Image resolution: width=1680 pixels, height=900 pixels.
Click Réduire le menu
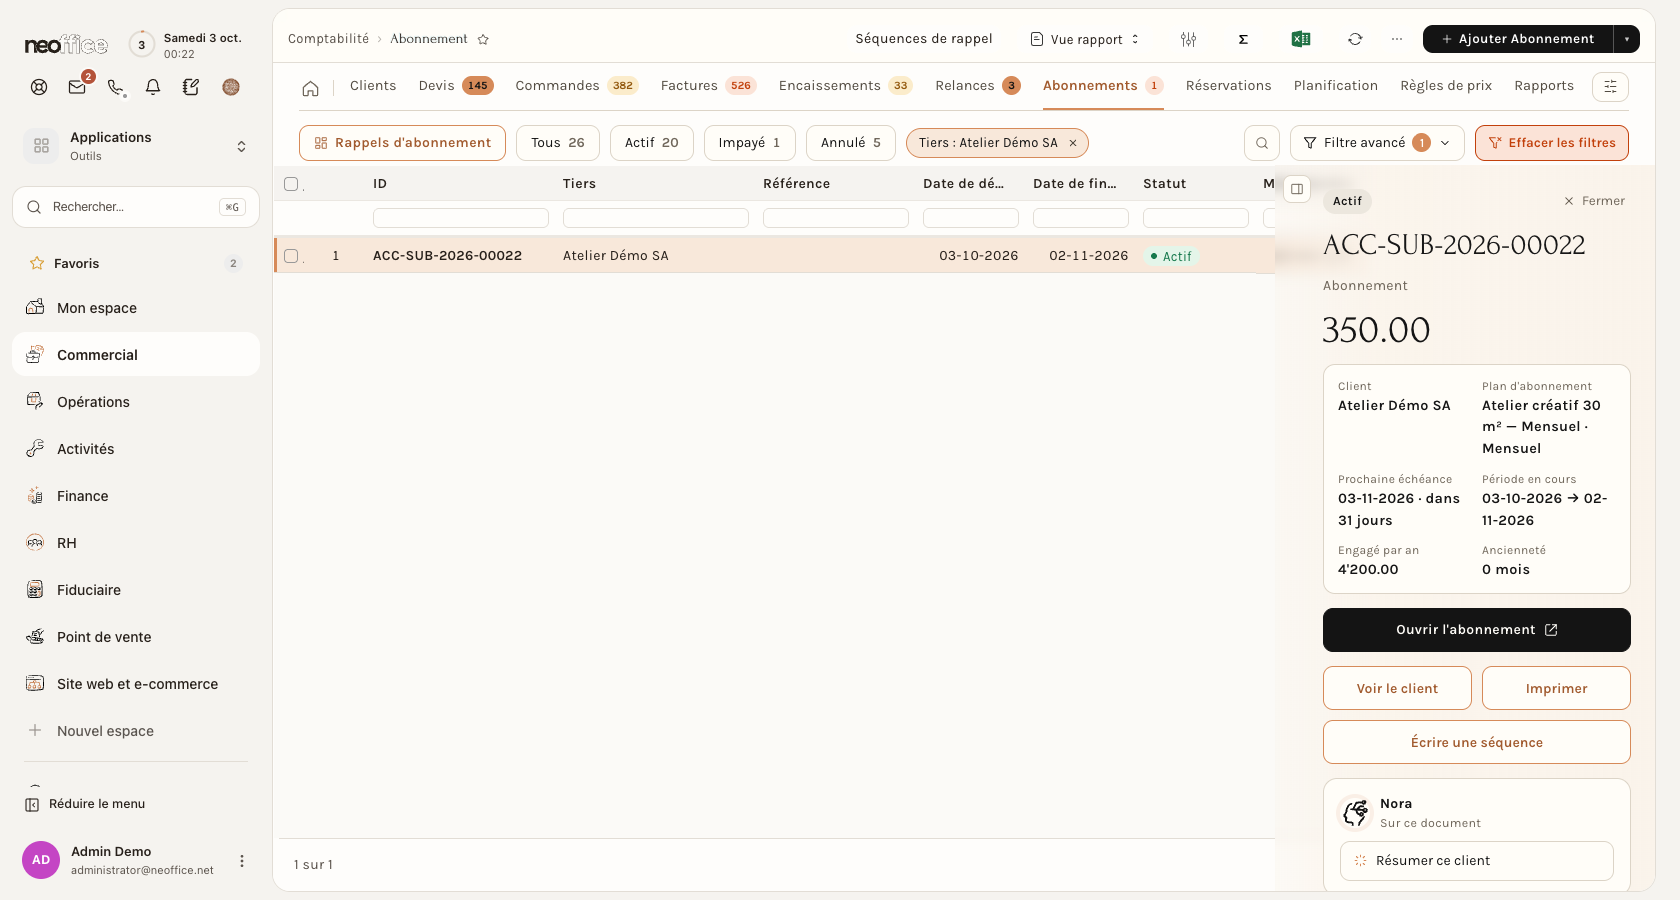(x=86, y=804)
